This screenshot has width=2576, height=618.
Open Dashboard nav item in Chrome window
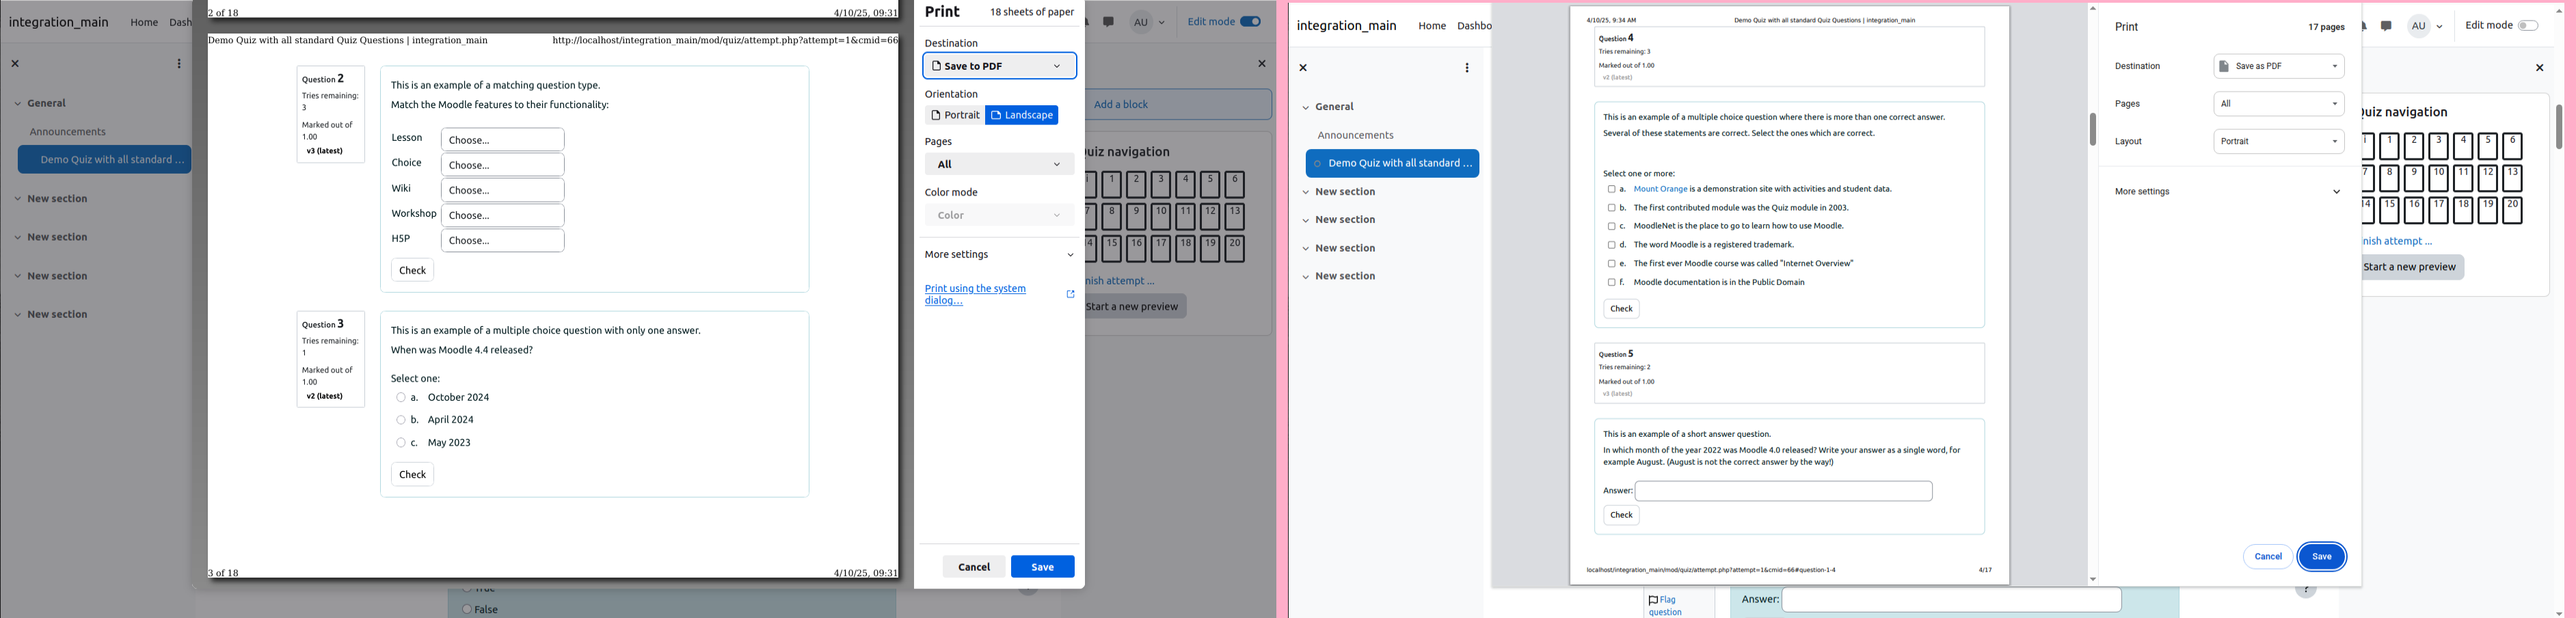coord(1474,26)
